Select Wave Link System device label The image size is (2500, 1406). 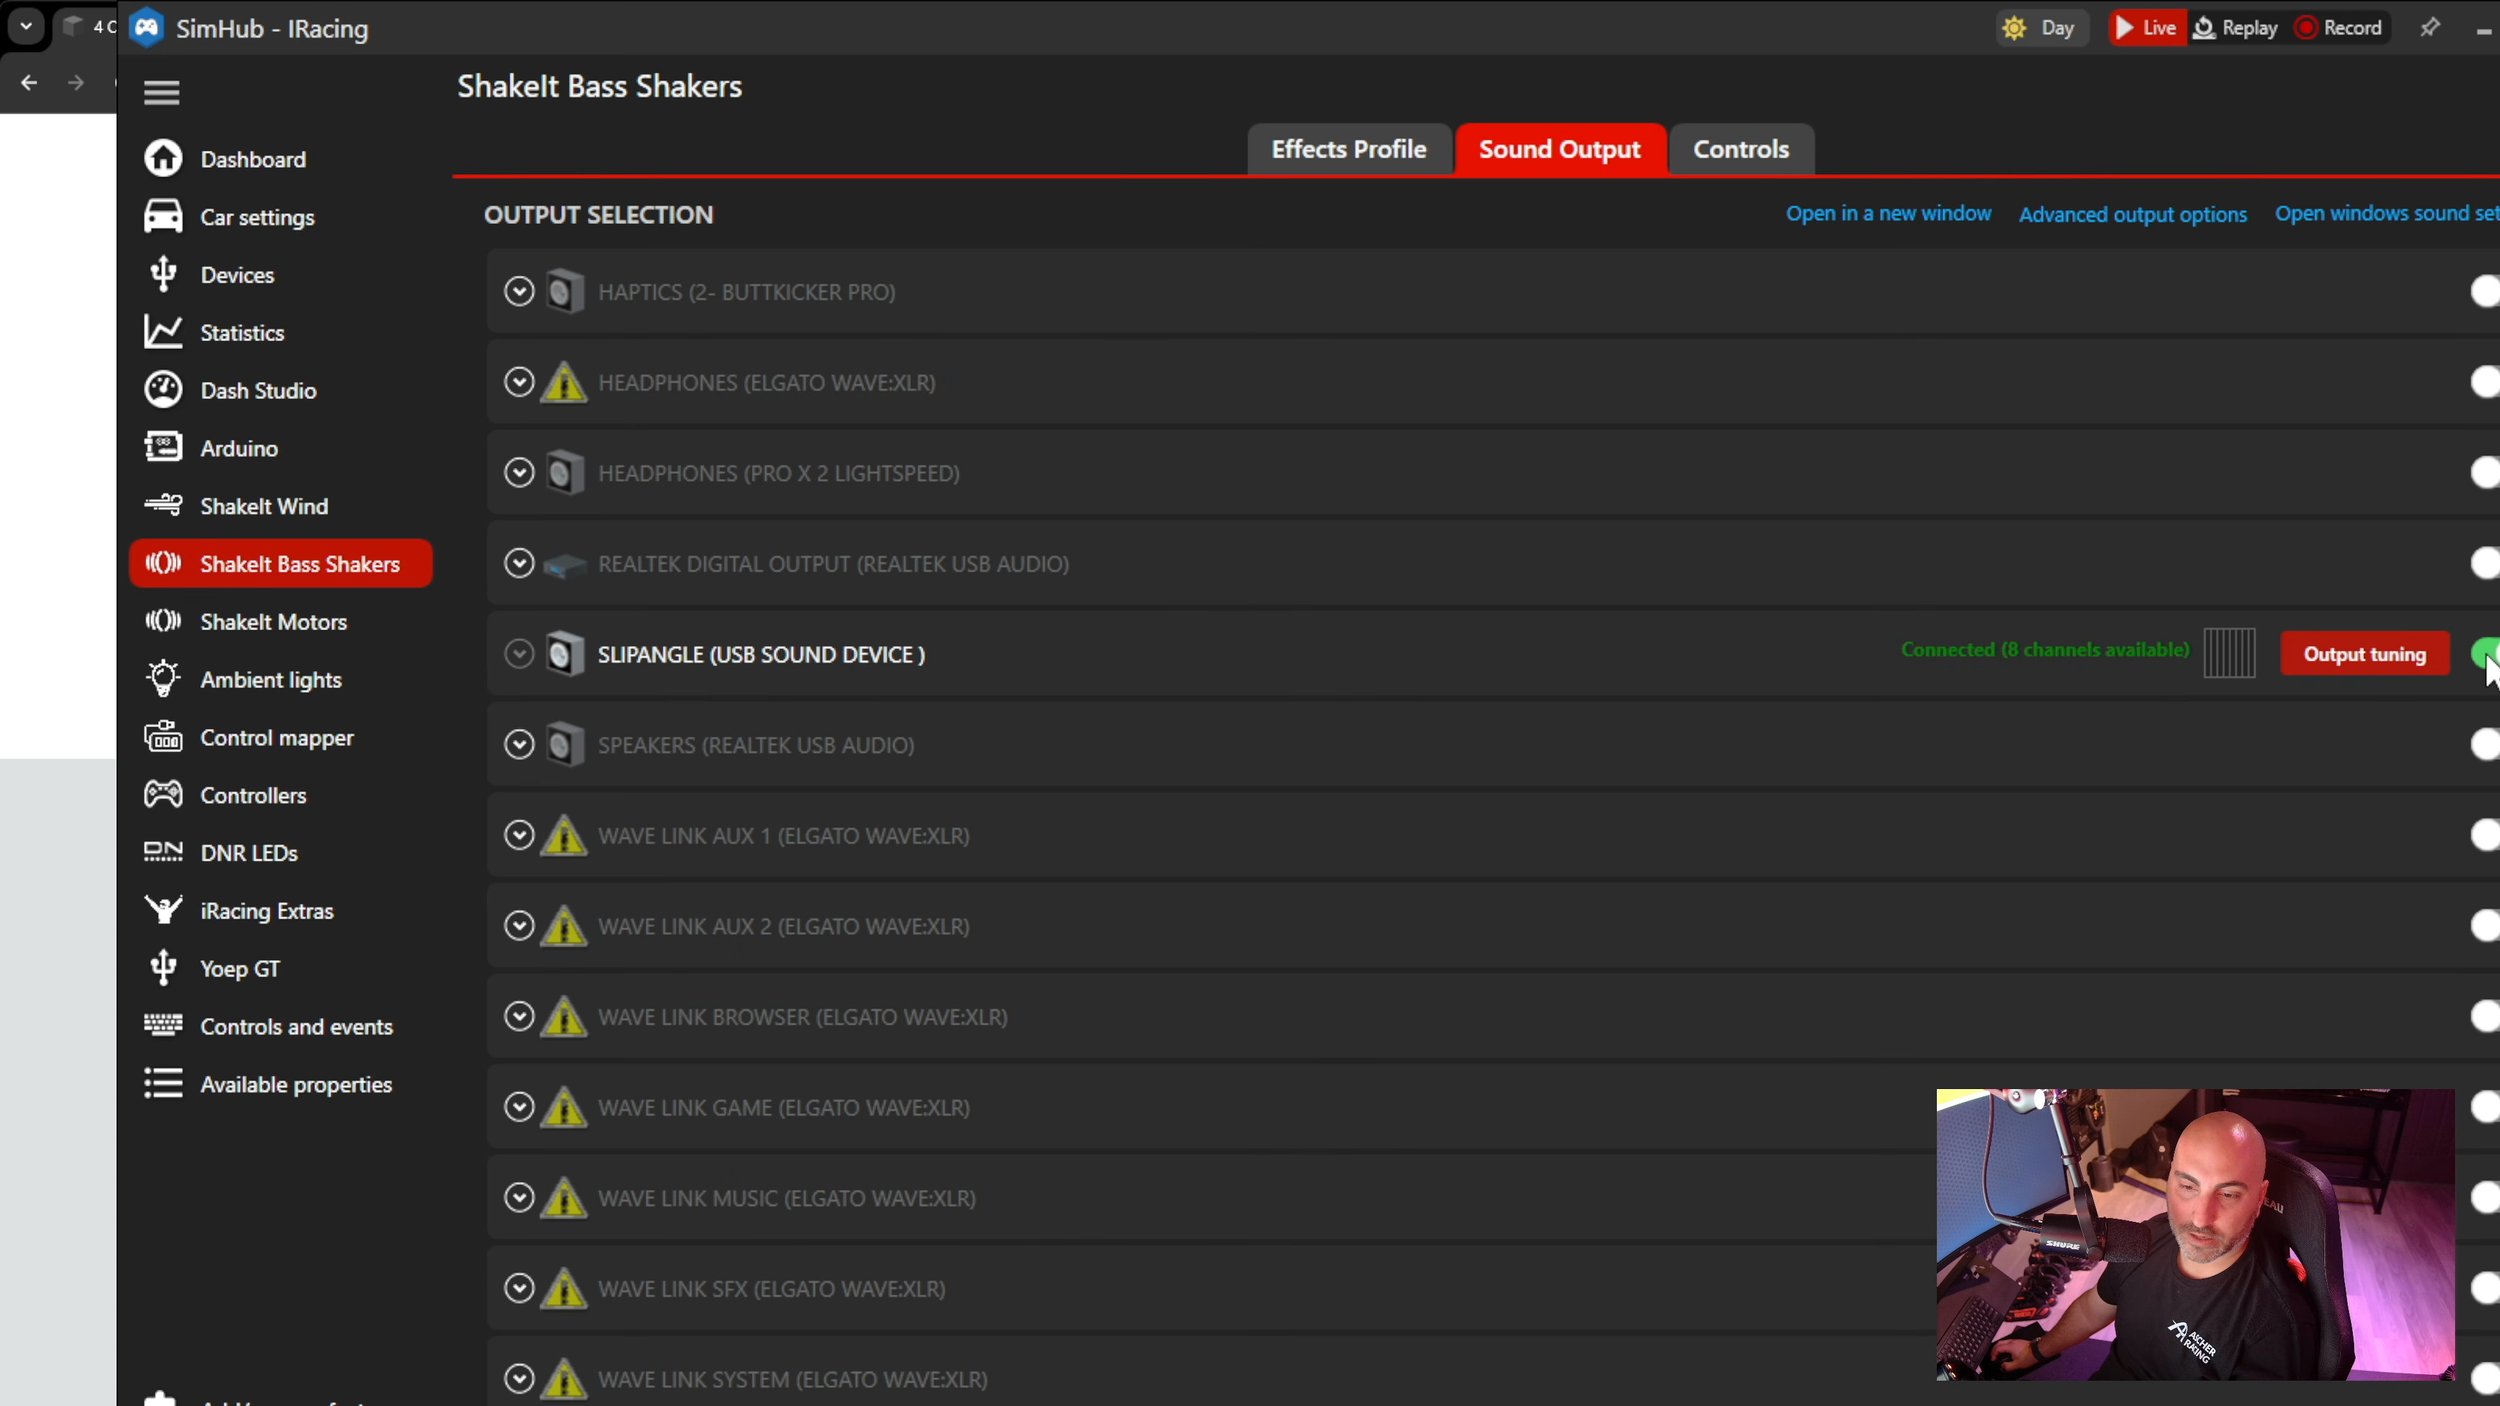coord(792,1380)
